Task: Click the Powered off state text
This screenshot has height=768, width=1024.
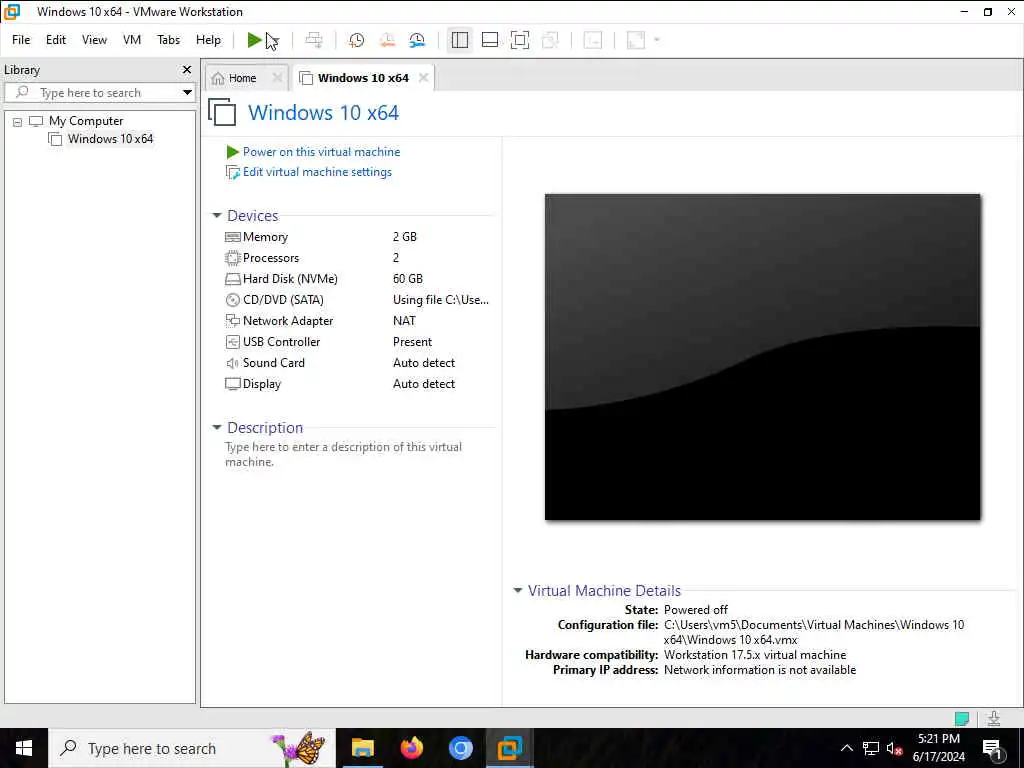Action: pos(696,609)
